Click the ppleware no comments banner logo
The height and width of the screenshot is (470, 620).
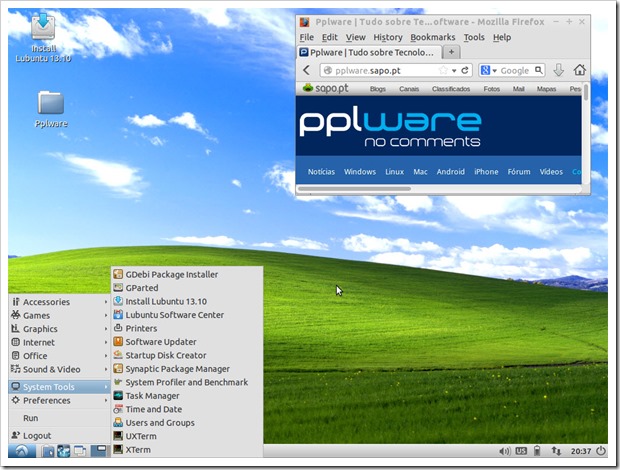coord(390,126)
